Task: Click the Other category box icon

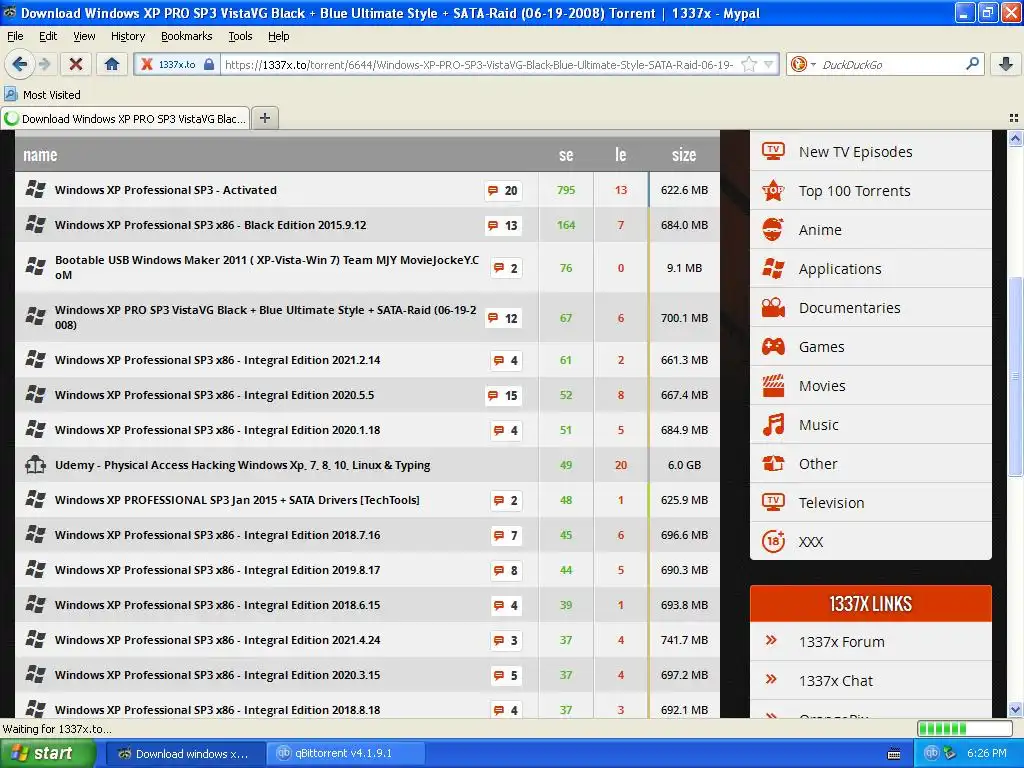Action: [x=773, y=463]
